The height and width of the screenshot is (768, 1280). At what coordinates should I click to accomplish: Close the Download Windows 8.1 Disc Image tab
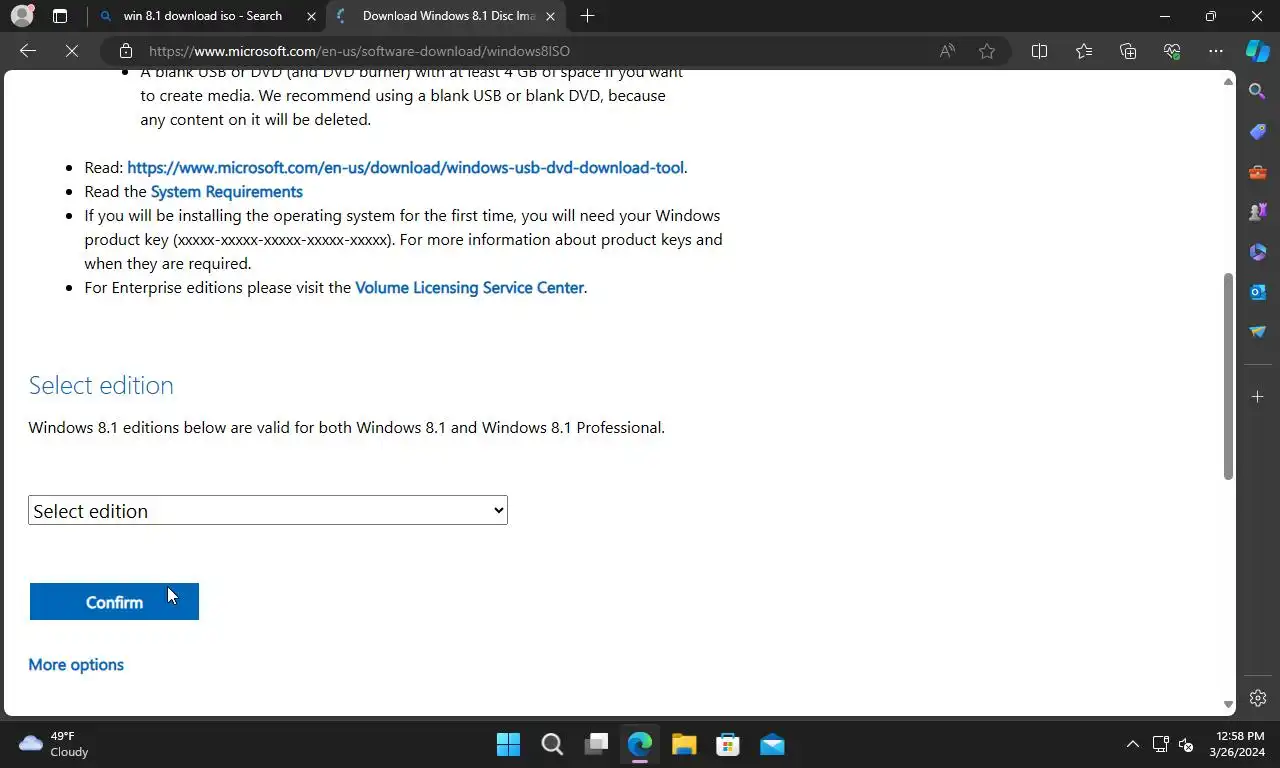(550, 16)
